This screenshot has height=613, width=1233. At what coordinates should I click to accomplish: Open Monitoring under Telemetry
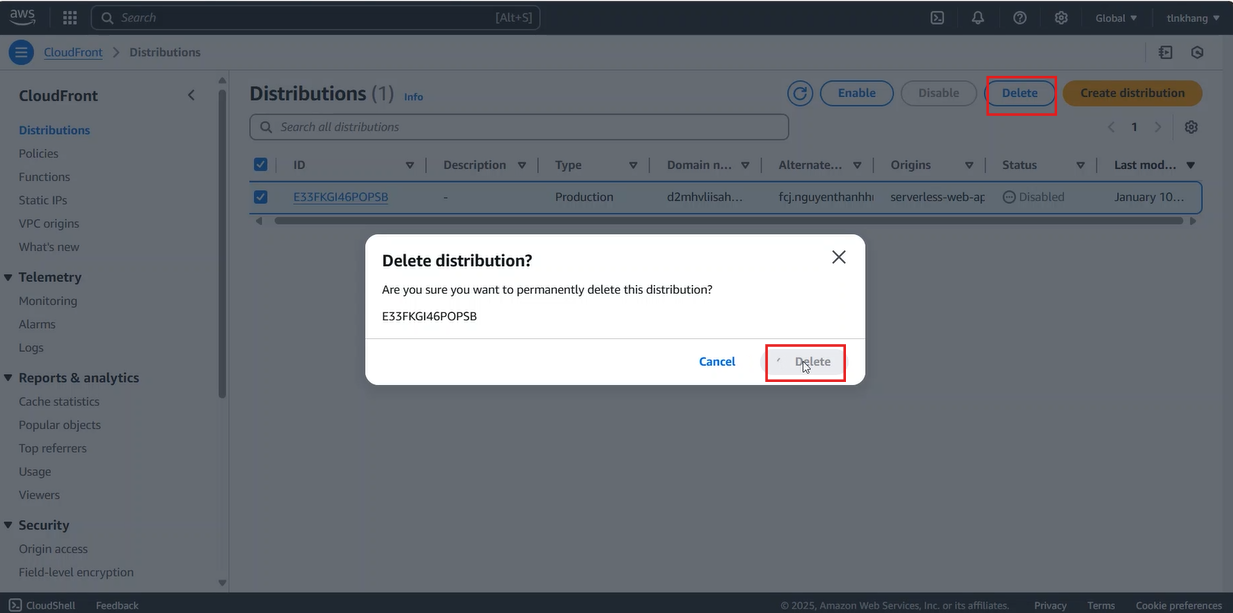(48, 301)
